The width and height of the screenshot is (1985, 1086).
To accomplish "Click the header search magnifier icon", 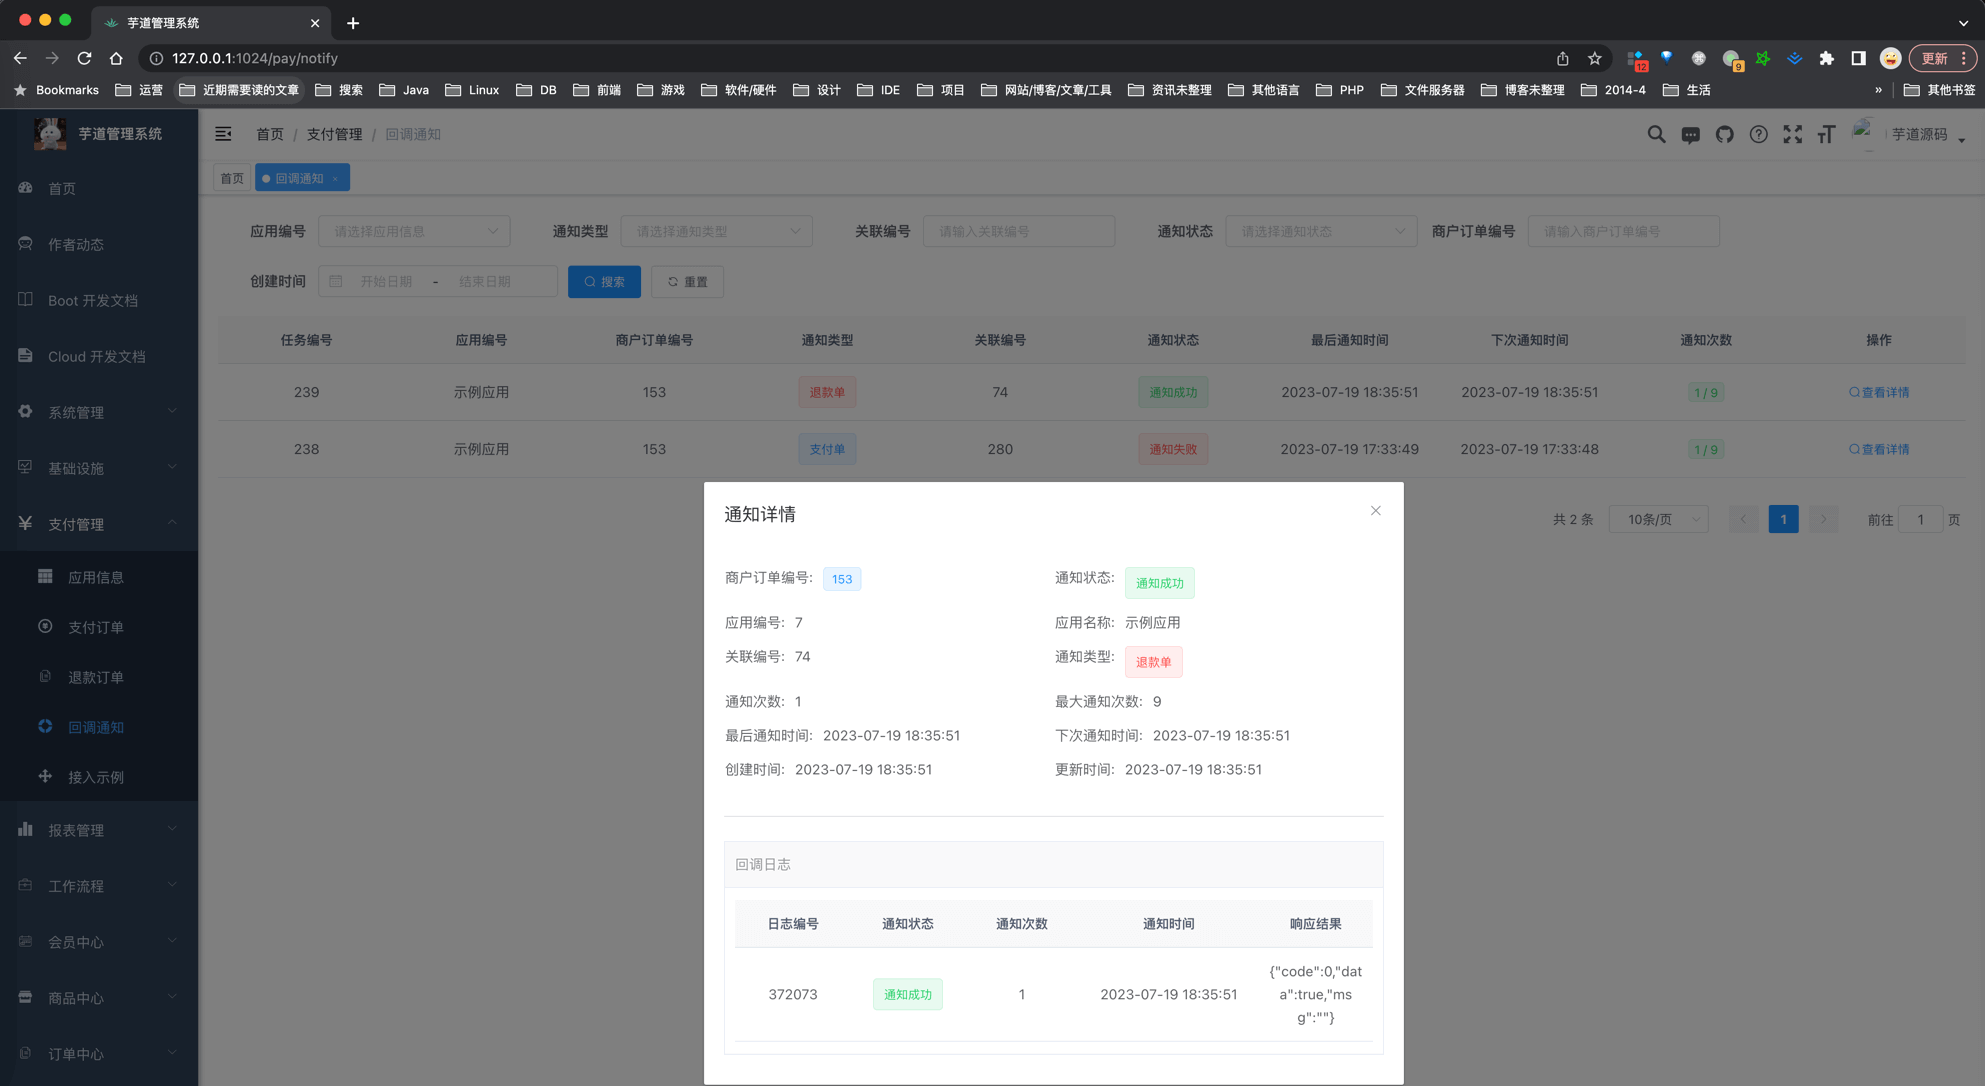I will [x=1656, y=134].
